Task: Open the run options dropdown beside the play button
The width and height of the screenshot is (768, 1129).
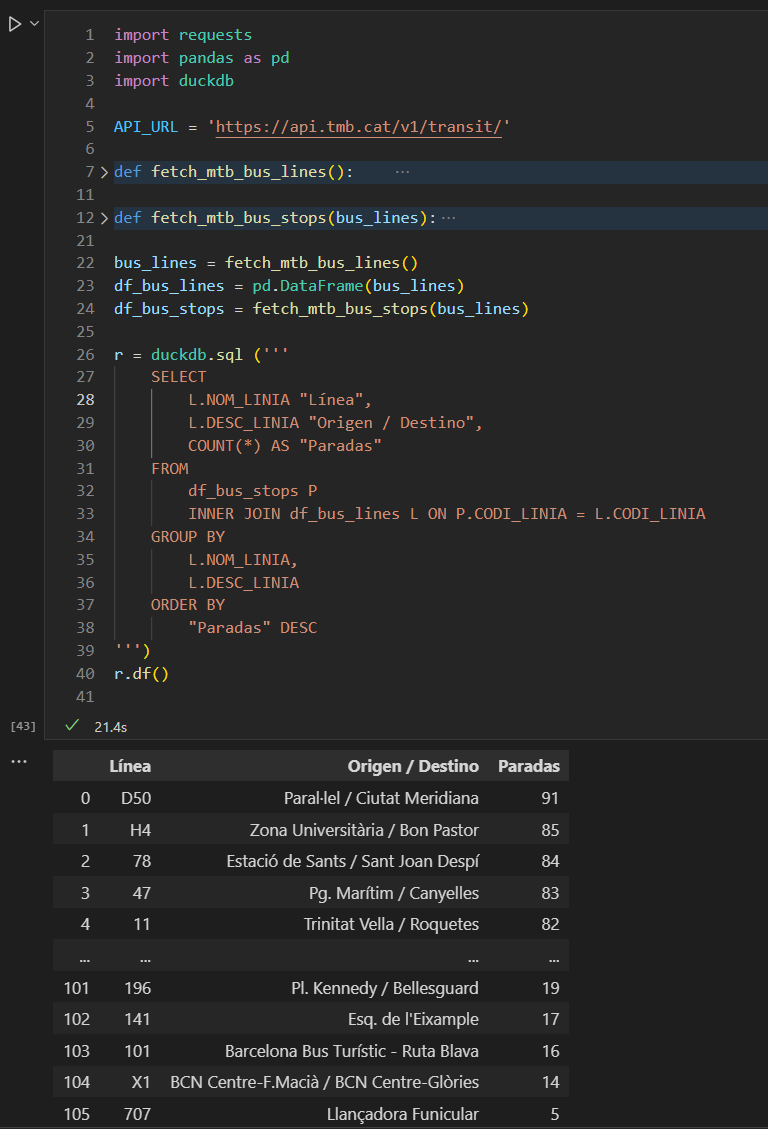Action: (x=33, y=24)
